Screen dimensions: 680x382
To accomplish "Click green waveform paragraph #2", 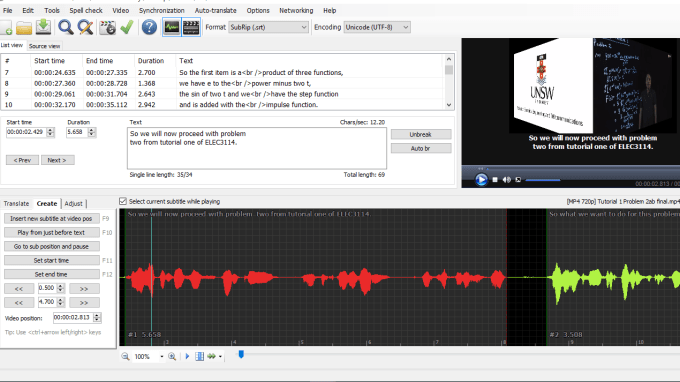I will [613, 278].
